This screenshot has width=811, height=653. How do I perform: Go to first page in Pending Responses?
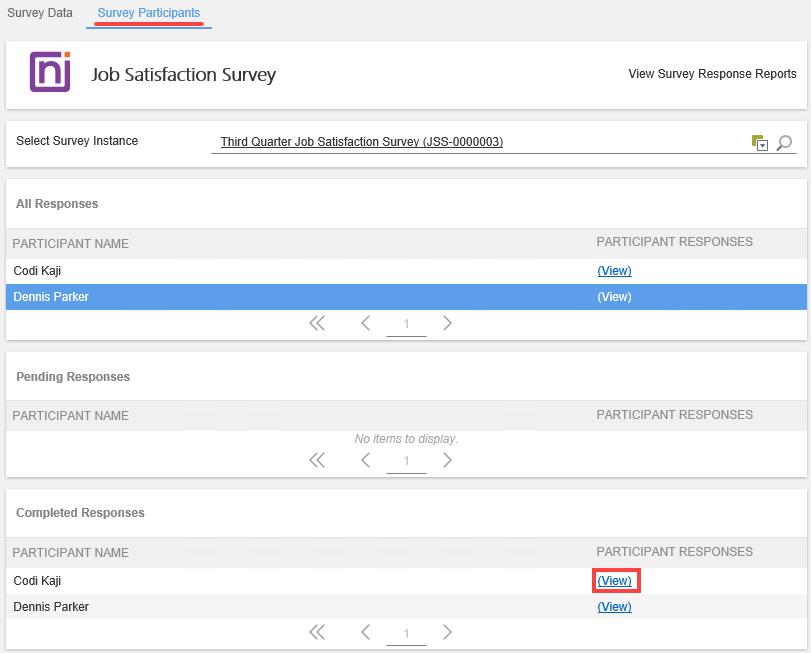tap(317, 460)
